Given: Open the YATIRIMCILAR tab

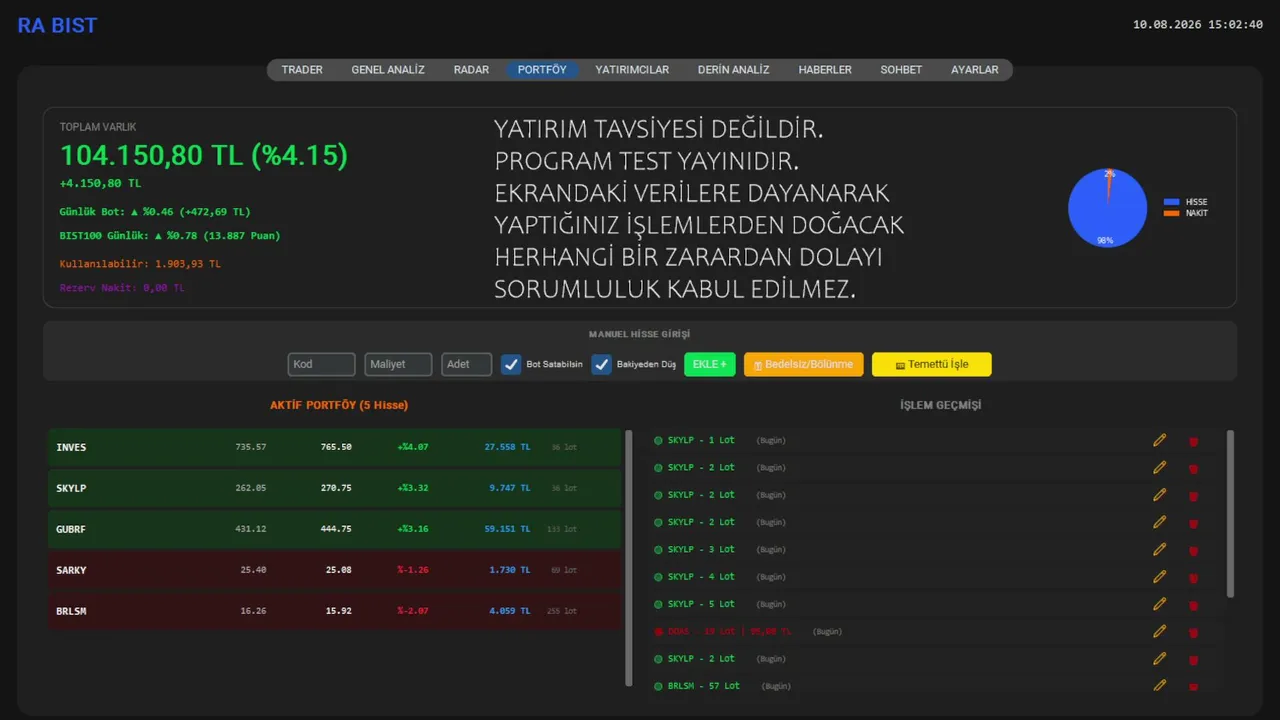Looking at the screenshot, I should pyautogui.click(x=632, y=70).
